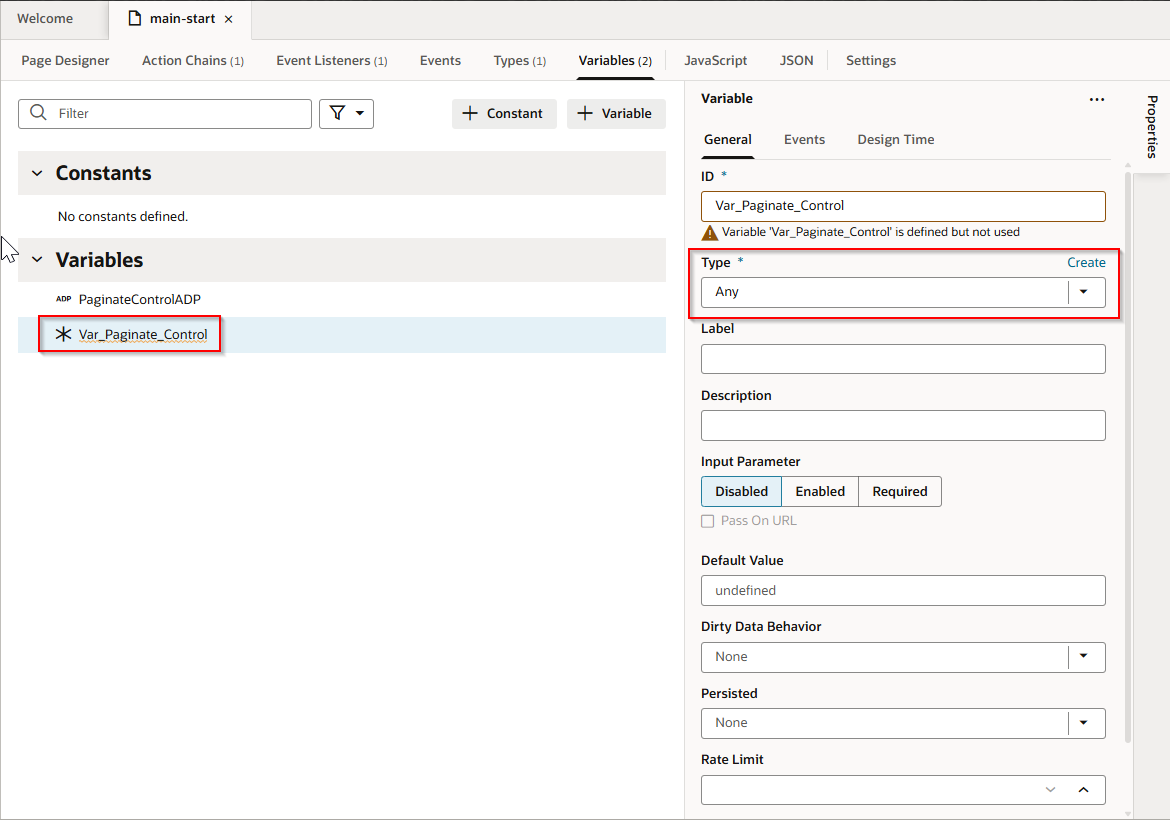Screen dimensions: 1170x820
Task: Switch to the Action Chains tab
Action: (x=192, y=61)
